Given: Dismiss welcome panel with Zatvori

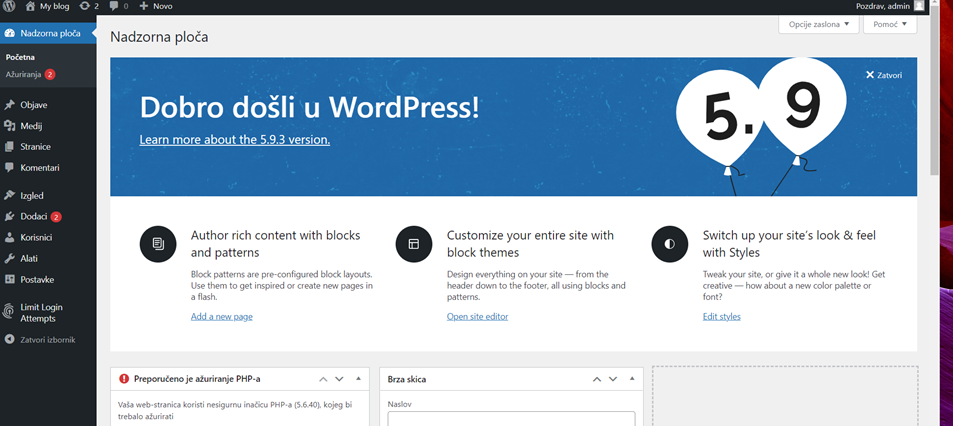Looking at the screenshot, I should point(884,75).
